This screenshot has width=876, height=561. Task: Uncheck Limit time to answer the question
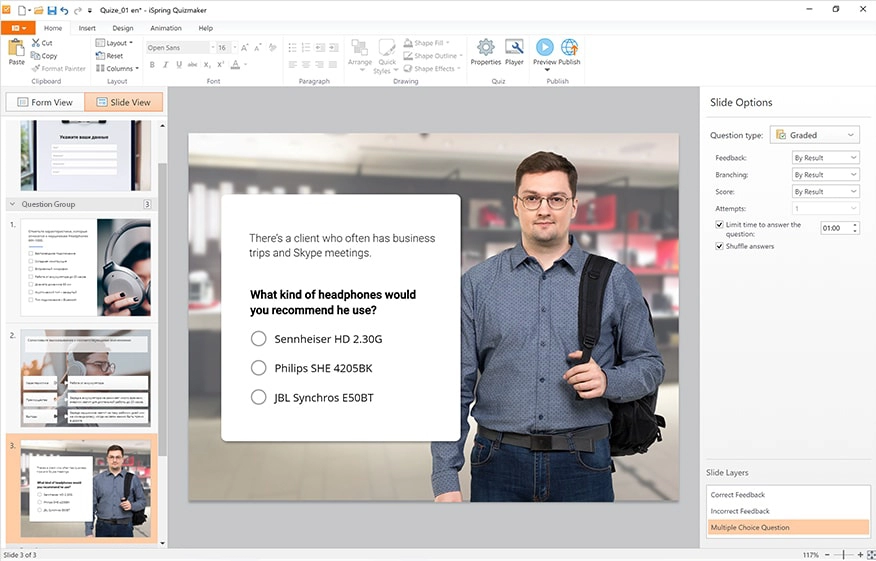719,225
